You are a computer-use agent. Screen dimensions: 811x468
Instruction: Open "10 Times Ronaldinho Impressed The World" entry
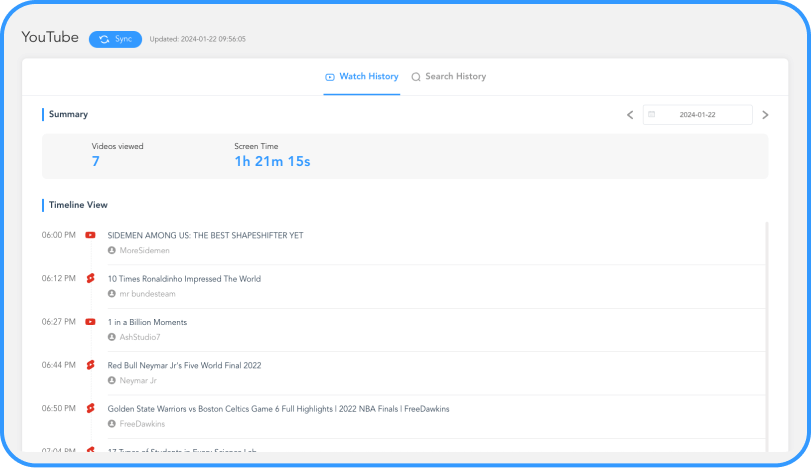pos(184,279)
